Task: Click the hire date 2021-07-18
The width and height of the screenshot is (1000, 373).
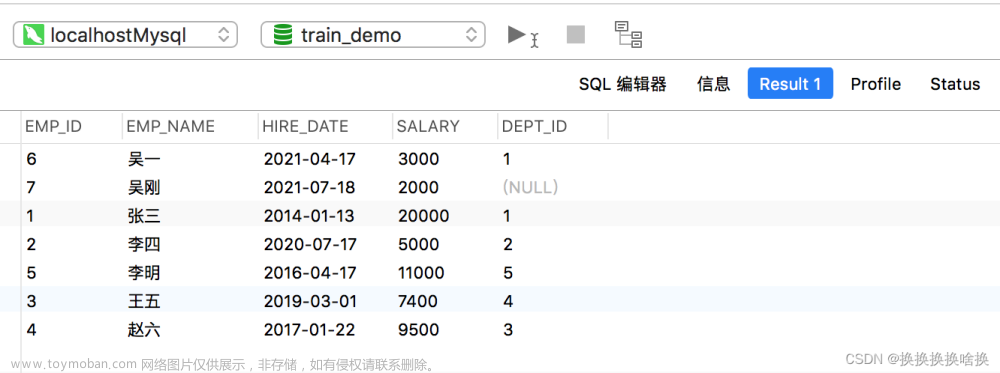Action: [309, 187]
